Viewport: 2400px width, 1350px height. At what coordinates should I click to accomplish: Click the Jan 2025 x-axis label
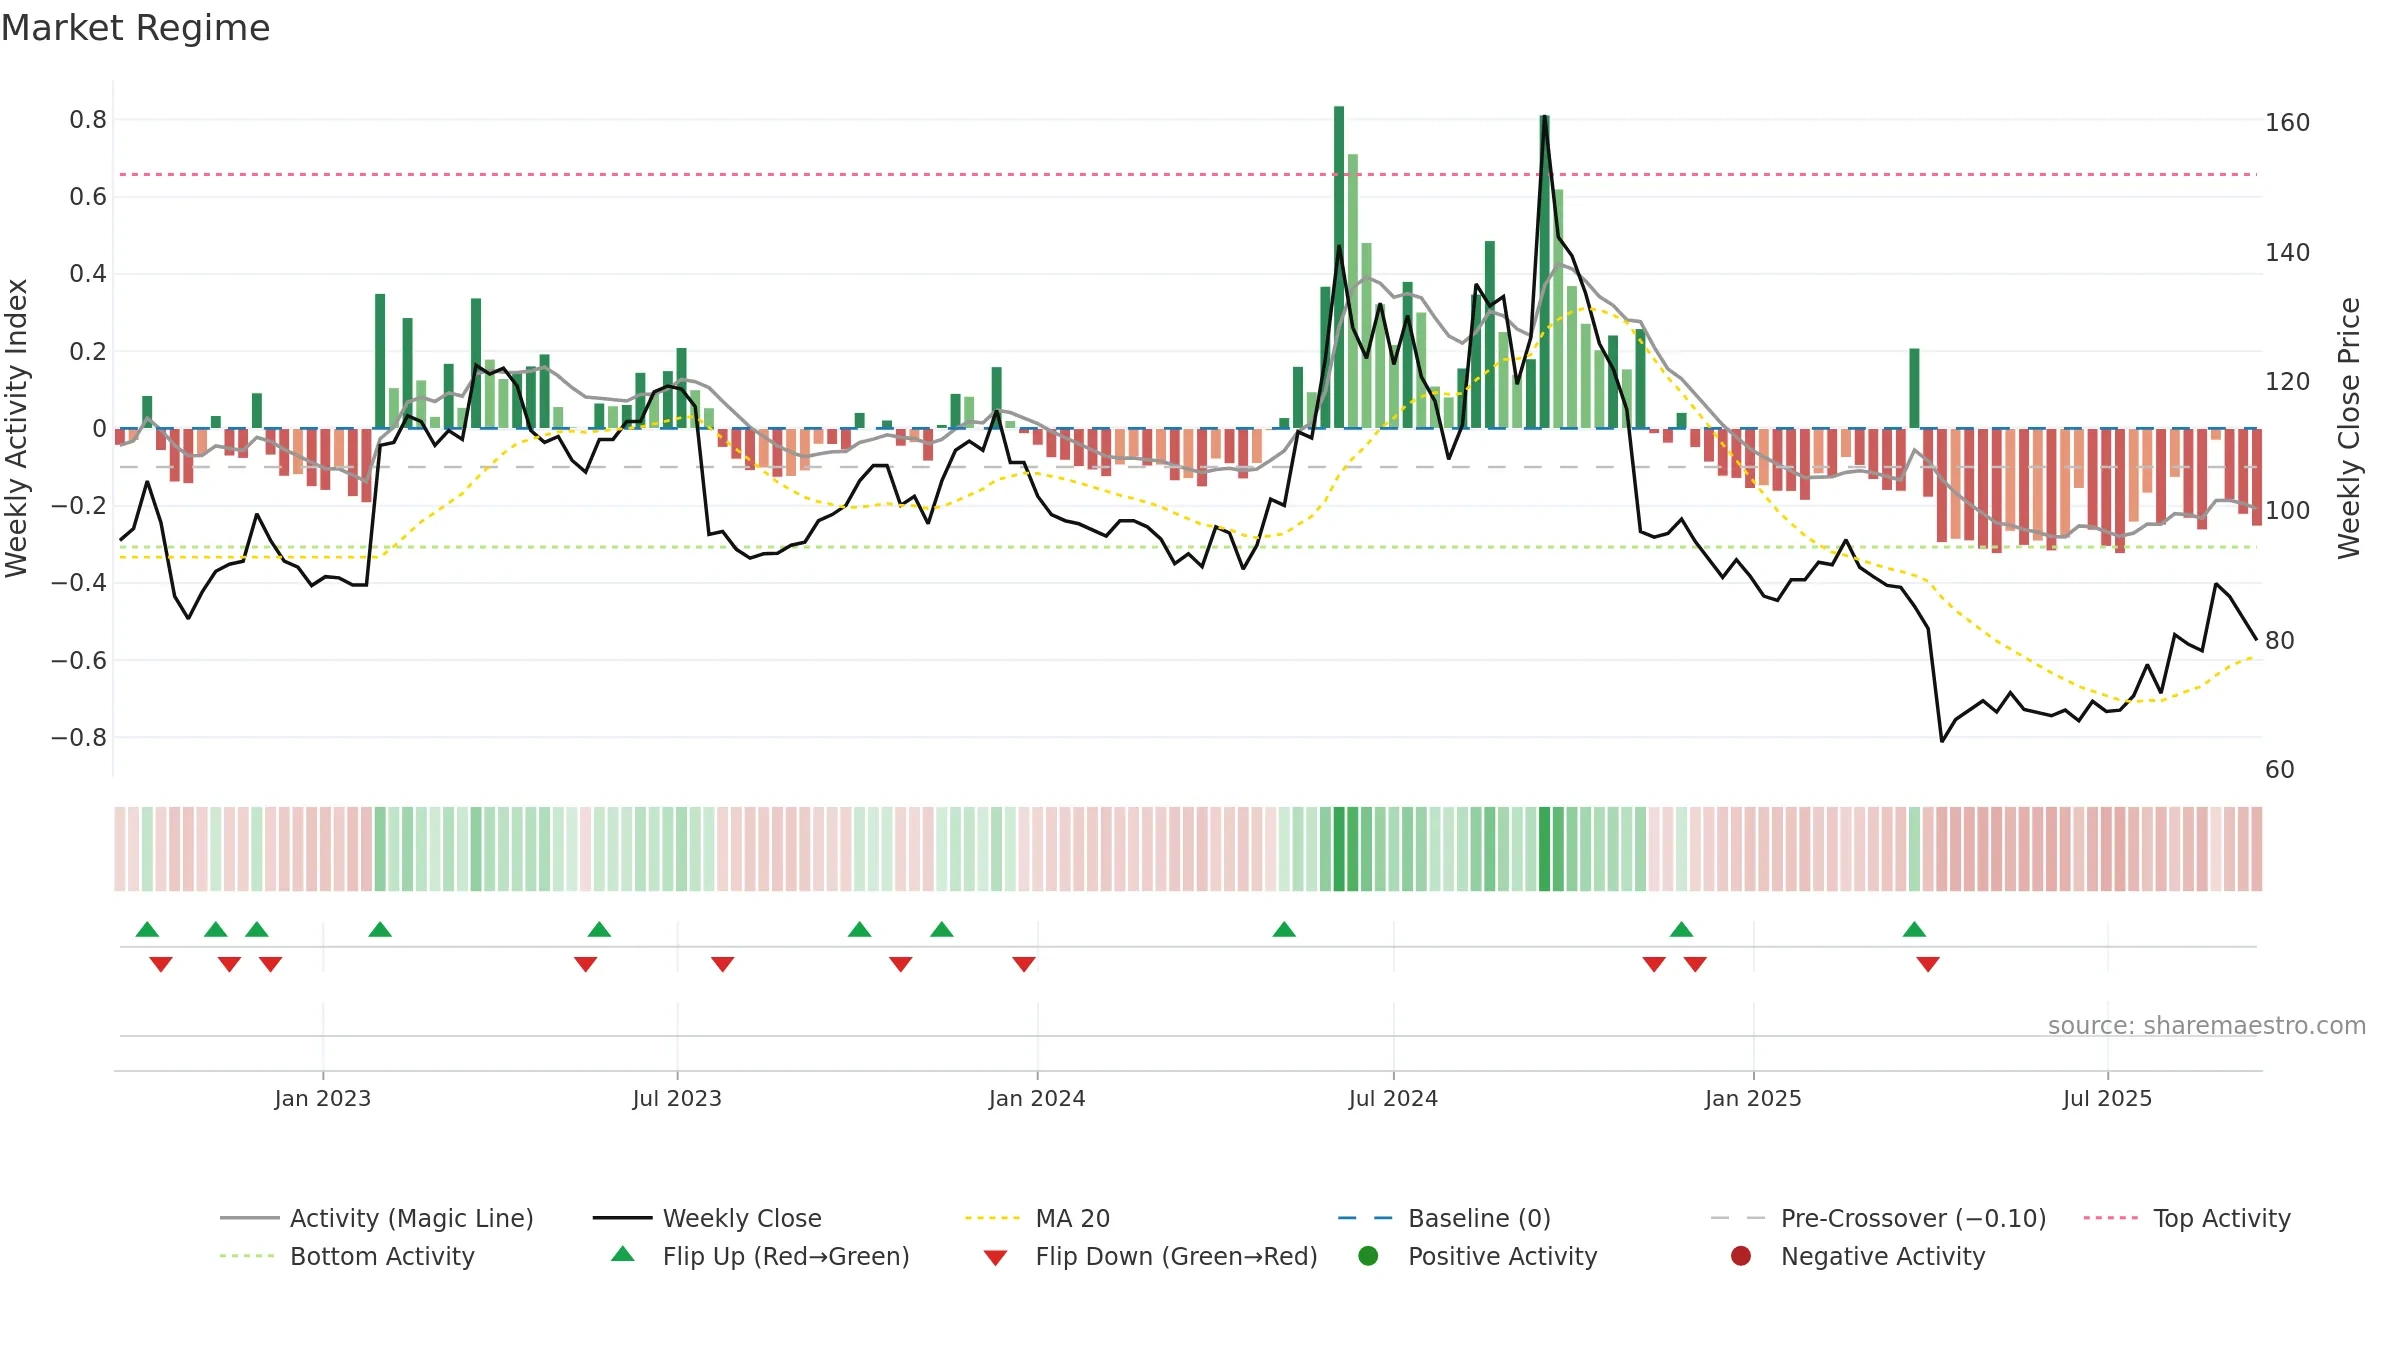pos(1753,1098)
